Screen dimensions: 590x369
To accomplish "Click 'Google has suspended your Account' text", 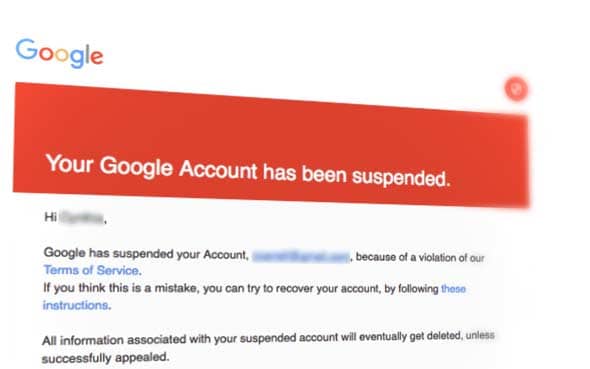I will click(x=146, y=254).
